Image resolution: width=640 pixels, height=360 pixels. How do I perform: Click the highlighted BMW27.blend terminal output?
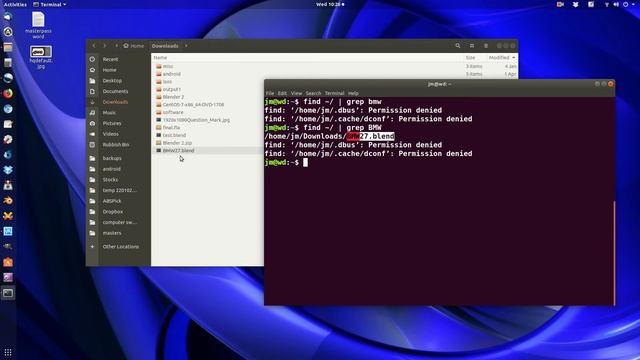click(x=370, y=136)
